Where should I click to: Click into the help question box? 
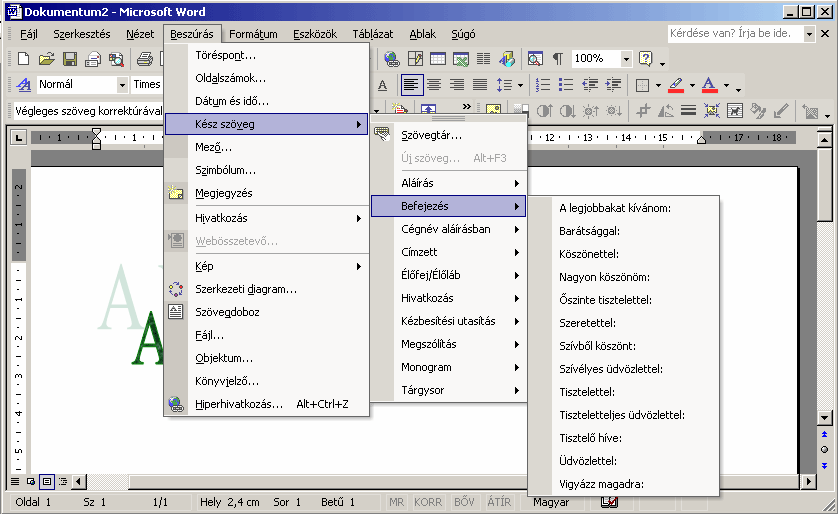click(x=736, y=33)
